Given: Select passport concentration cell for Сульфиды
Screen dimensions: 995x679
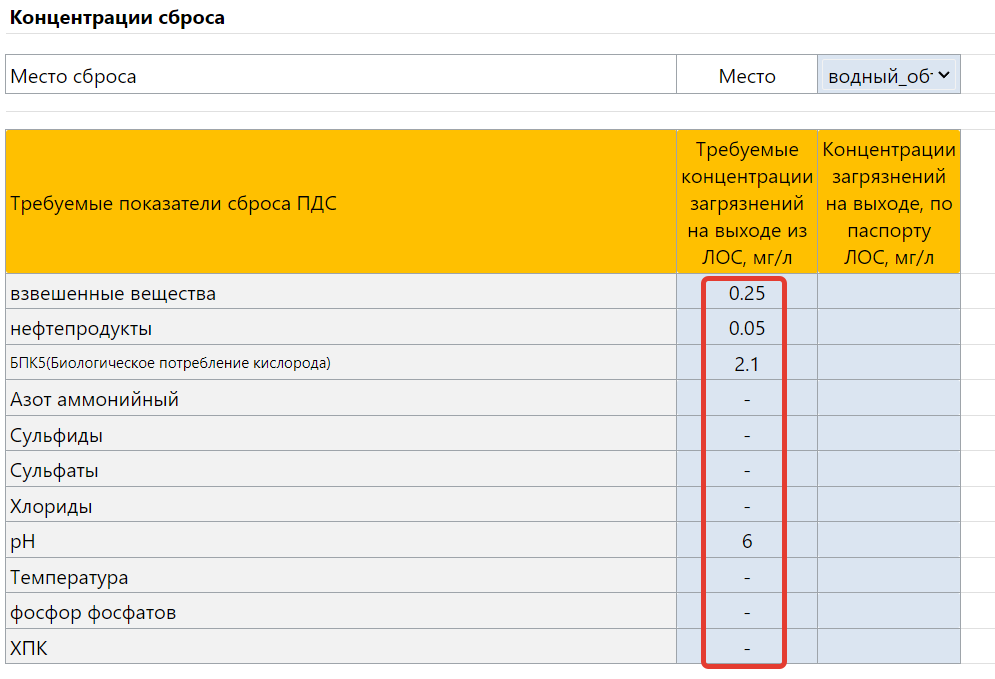Looking at the screenshot, I should [x=888, y=434].
